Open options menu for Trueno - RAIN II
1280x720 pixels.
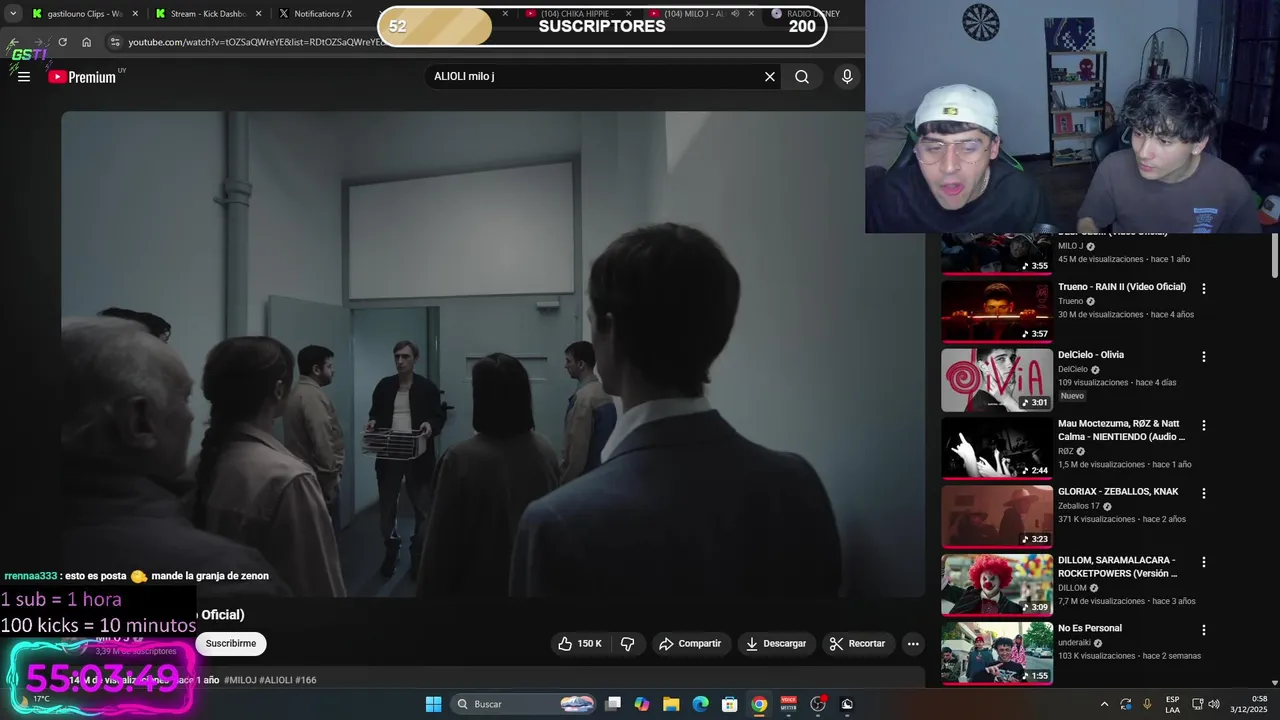click(1204, 288)
